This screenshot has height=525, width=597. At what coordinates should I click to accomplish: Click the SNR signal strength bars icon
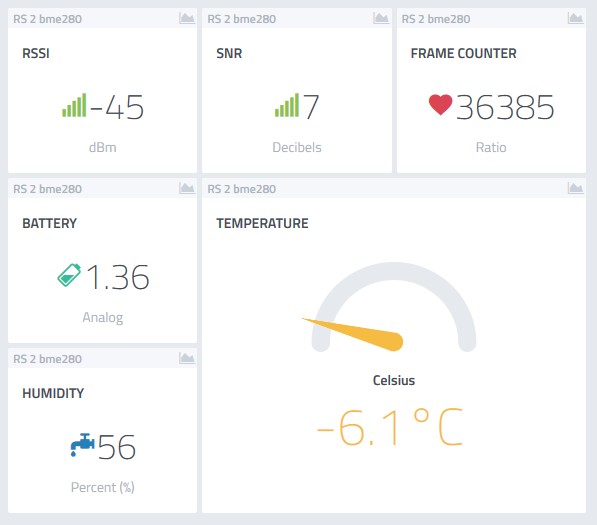coord(287,105)
